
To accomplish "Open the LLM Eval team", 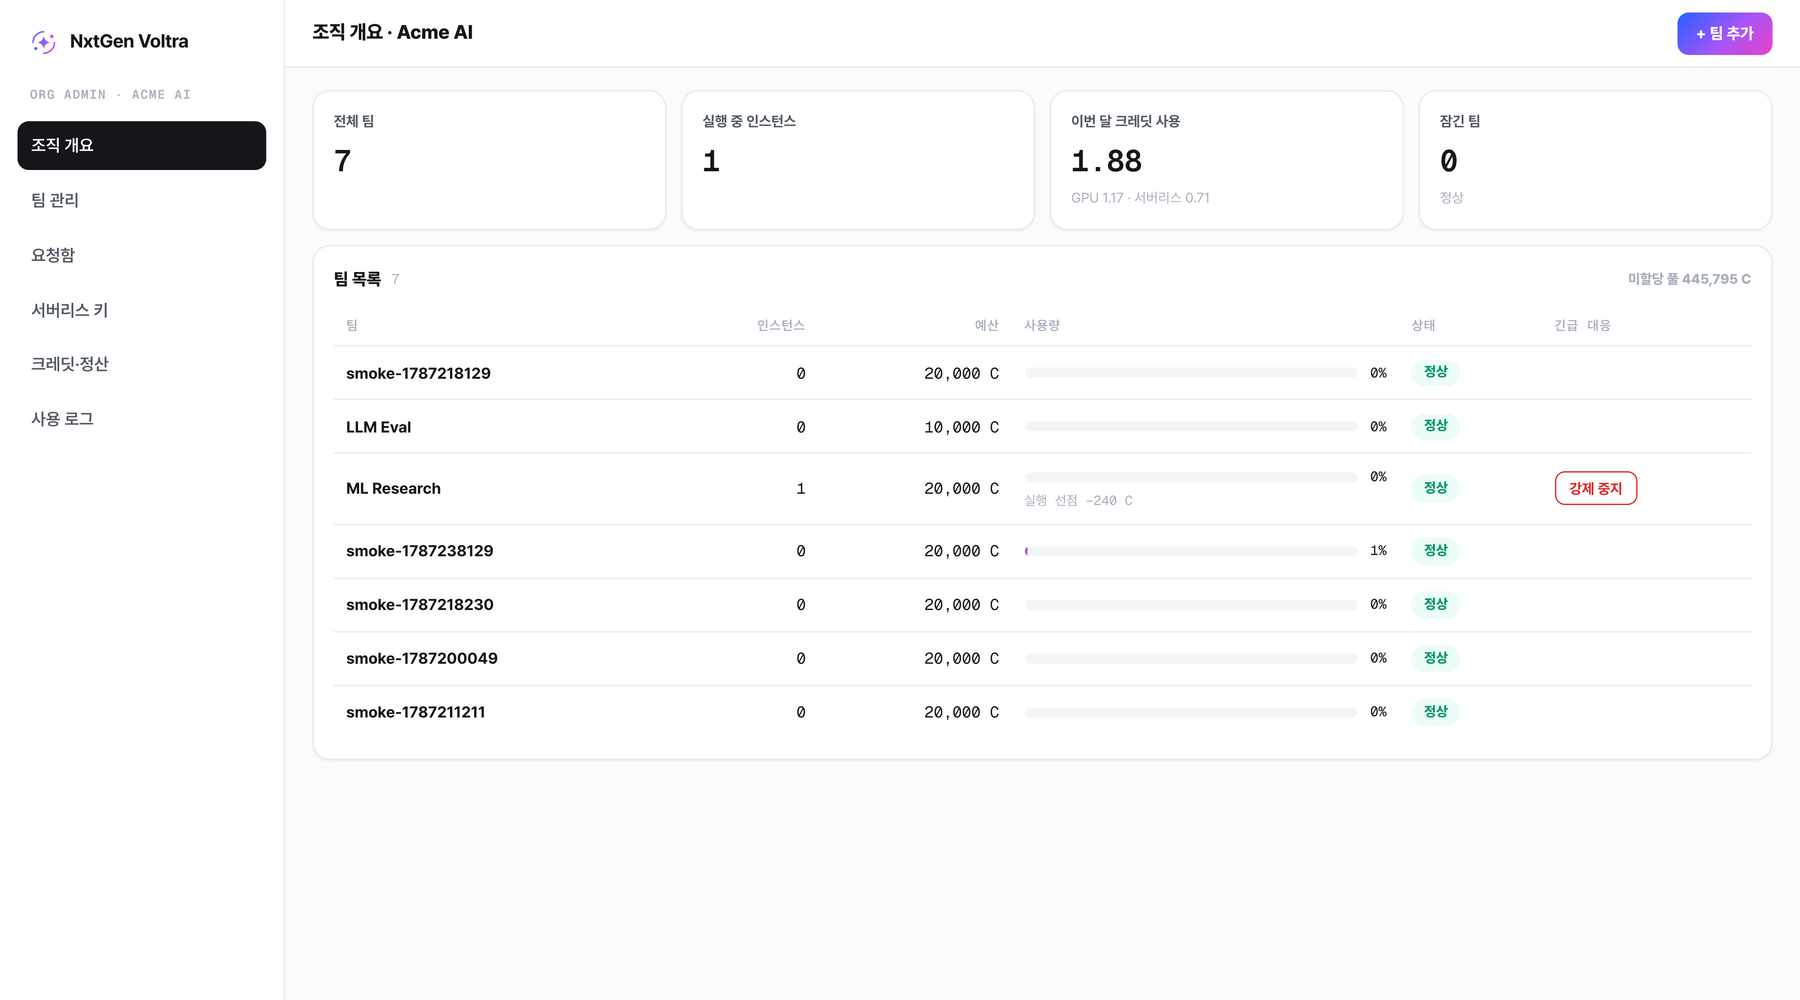I will coord(378,427).
